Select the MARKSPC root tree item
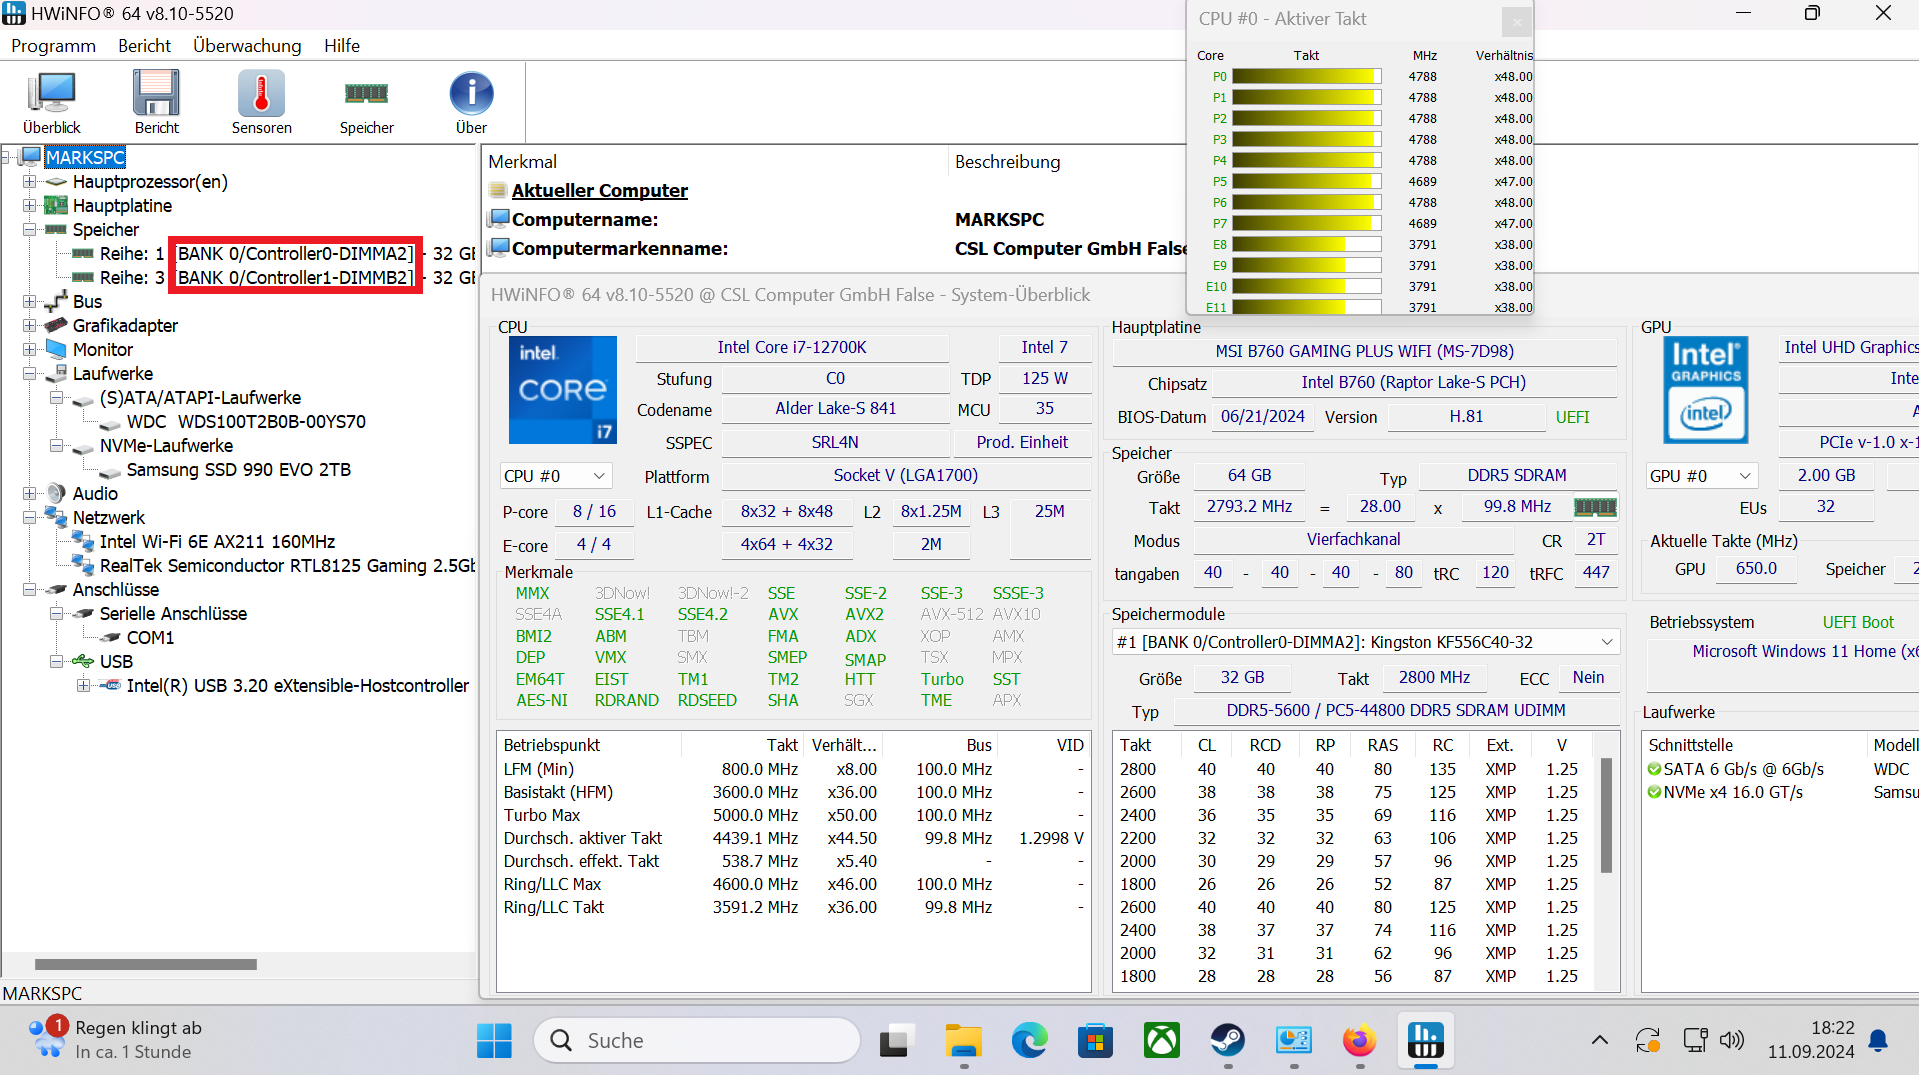The width and height of the screenshot is (1919, 1075). pos(85,157)
